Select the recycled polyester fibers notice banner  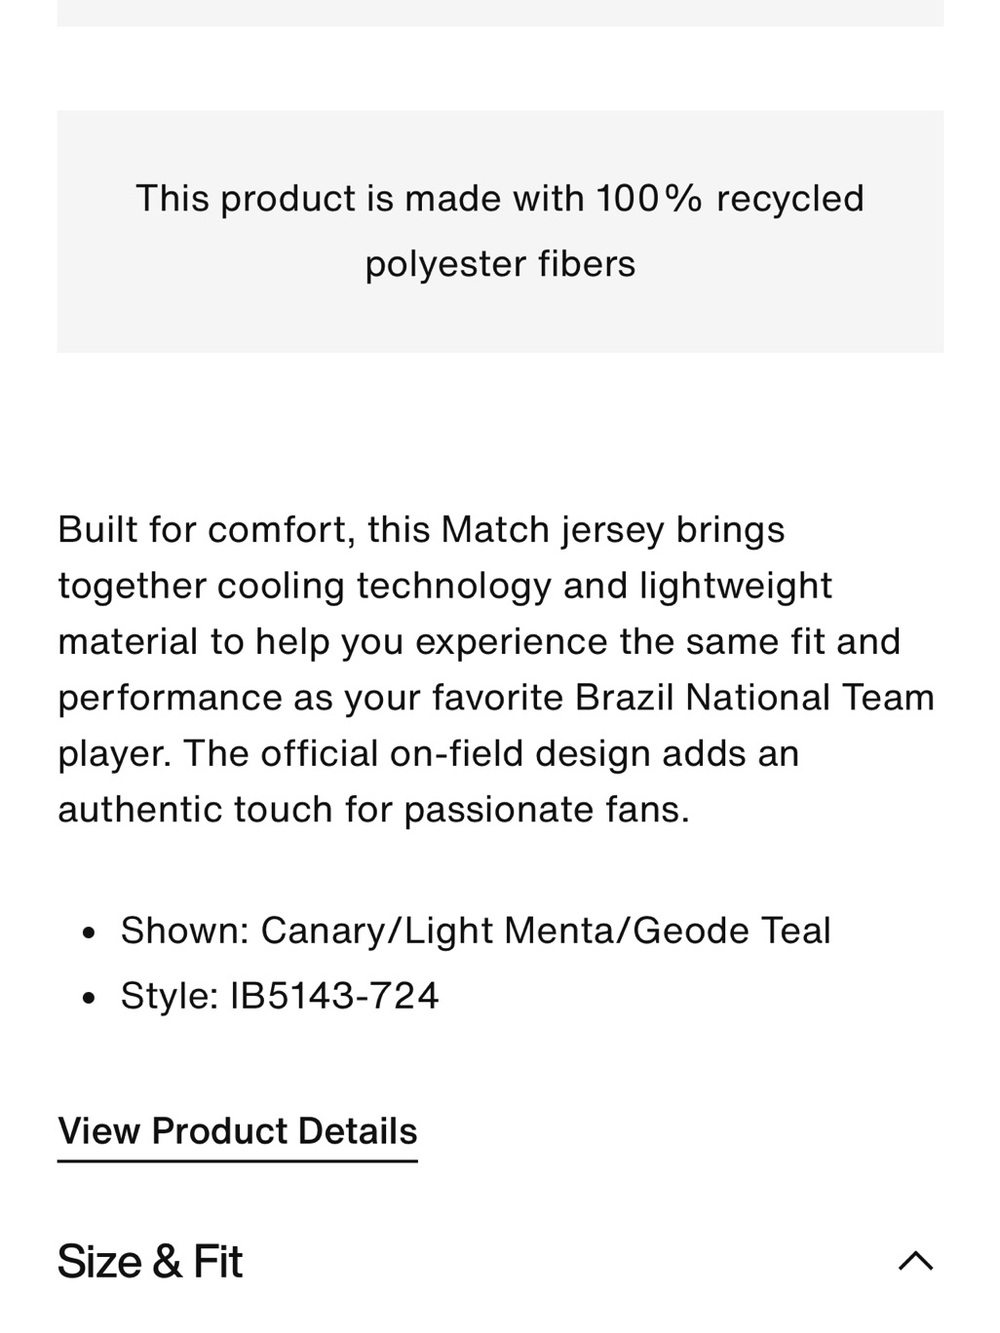pyautogui.click(x=500, y=231)
